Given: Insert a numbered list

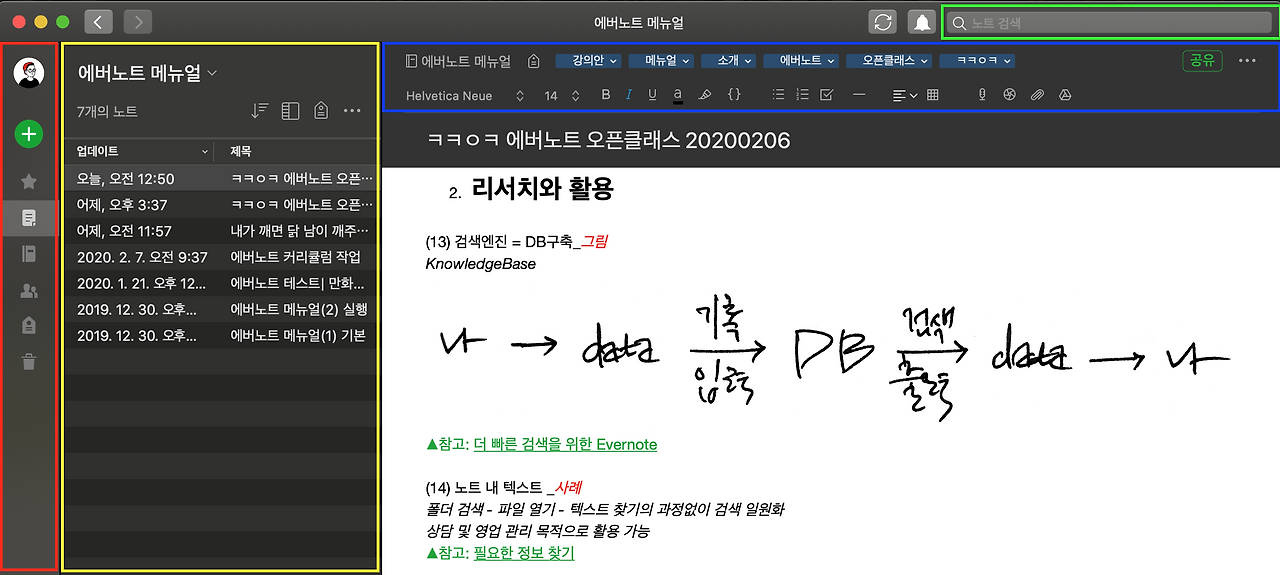Looking at the screenshot, I should coord(802,95).
